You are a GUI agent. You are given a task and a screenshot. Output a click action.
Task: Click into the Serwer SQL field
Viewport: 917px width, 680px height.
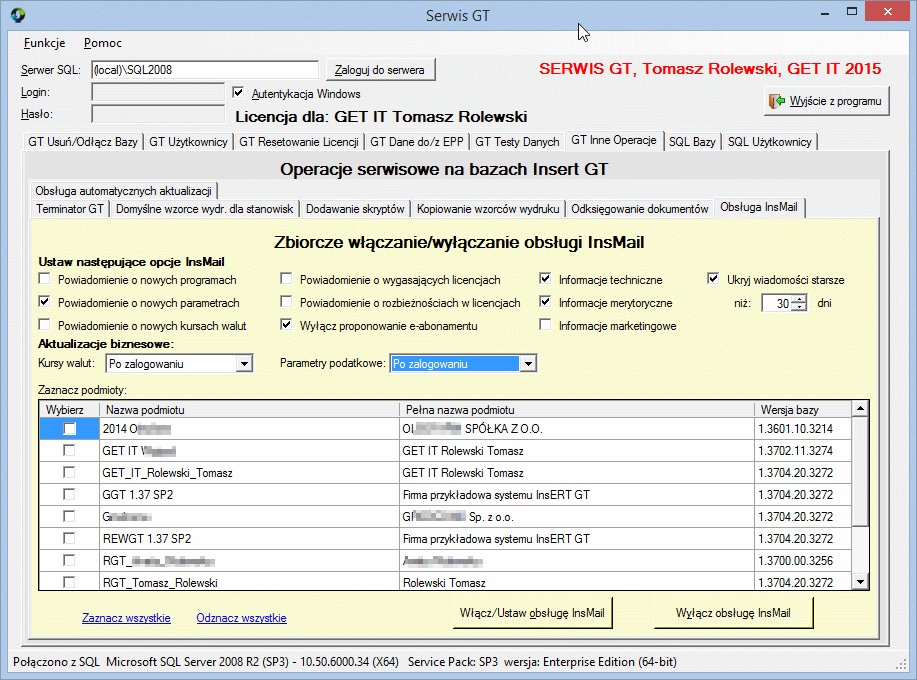[x=205, y=70]
